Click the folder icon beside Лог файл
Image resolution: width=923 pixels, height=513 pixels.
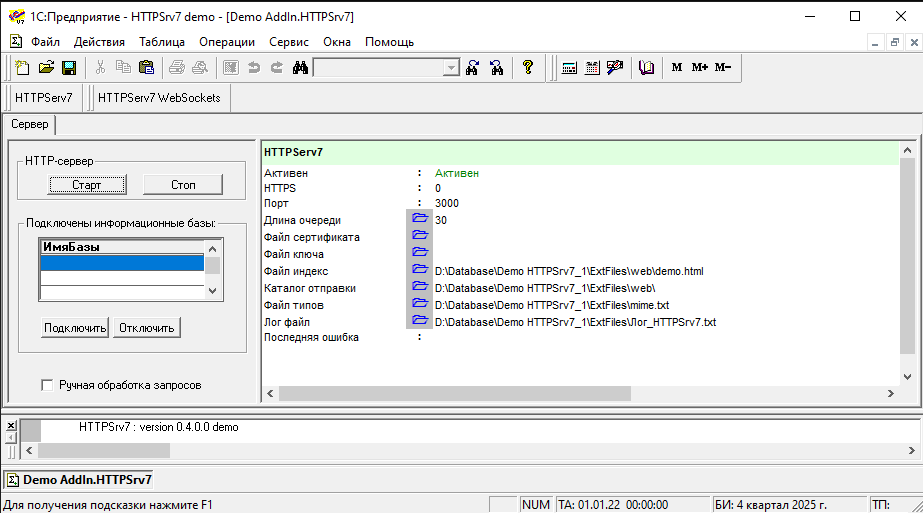420,321
